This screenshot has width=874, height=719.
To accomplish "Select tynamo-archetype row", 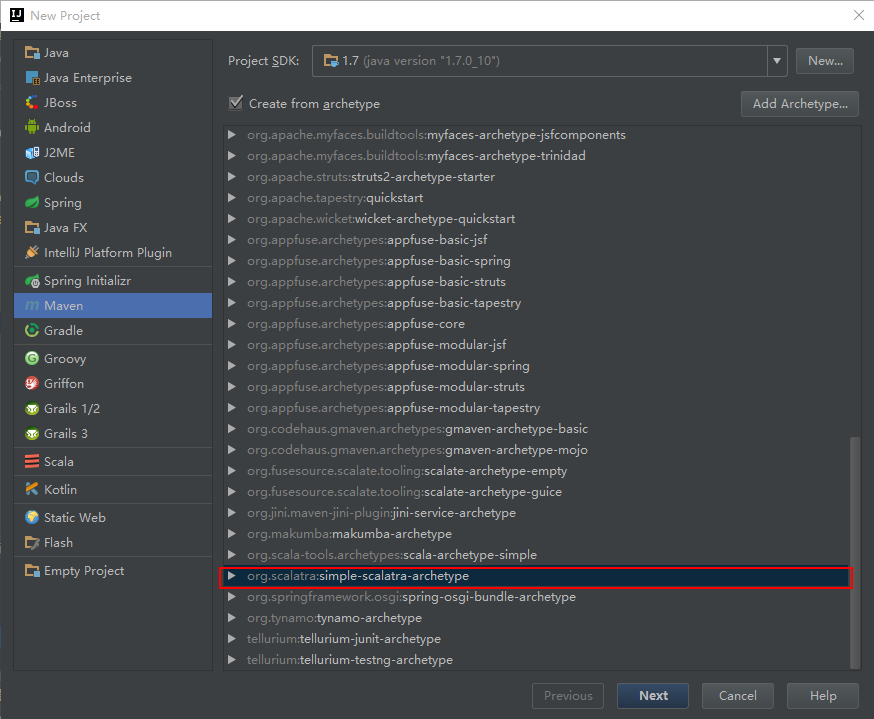I will click(x=537, y=618).
